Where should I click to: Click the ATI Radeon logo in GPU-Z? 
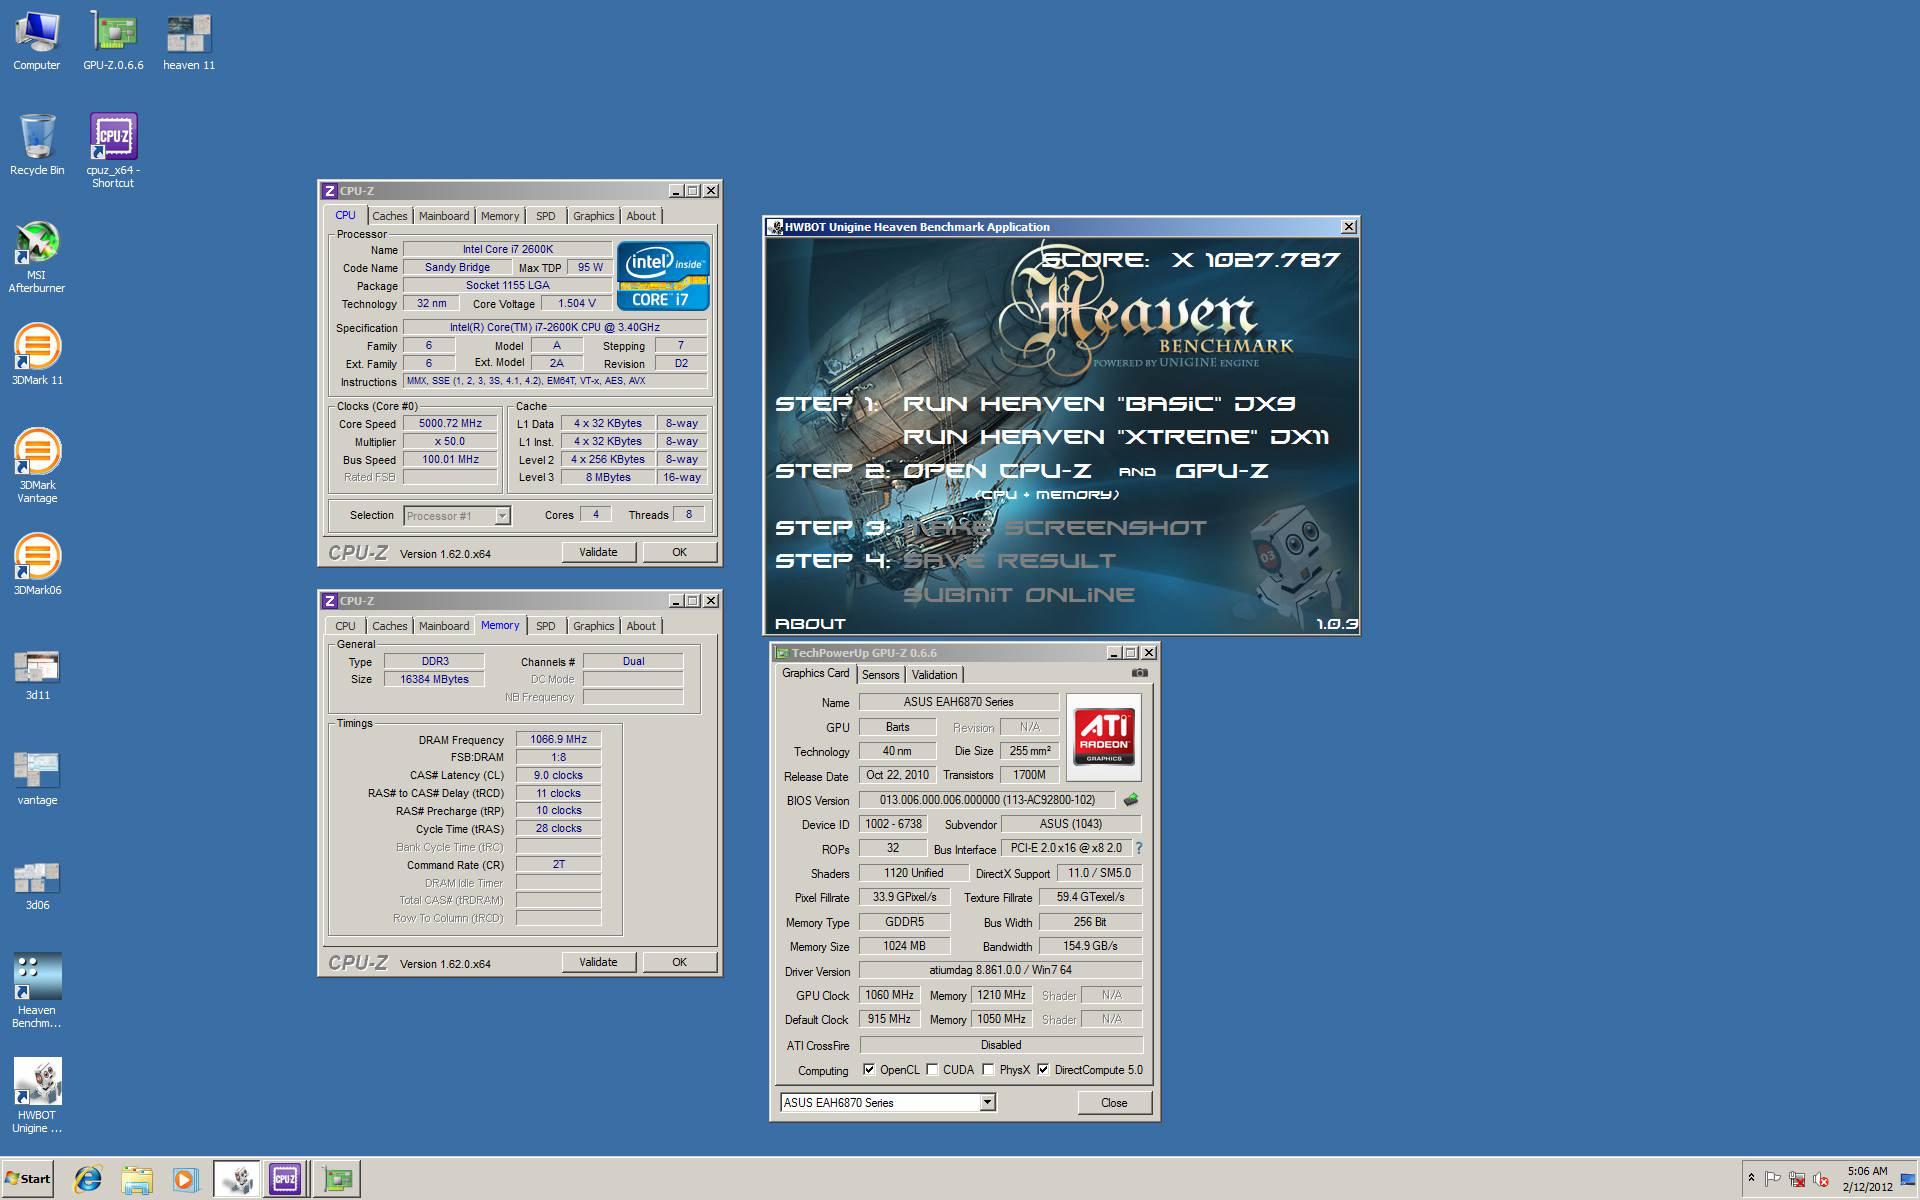tap(1104, 737)
